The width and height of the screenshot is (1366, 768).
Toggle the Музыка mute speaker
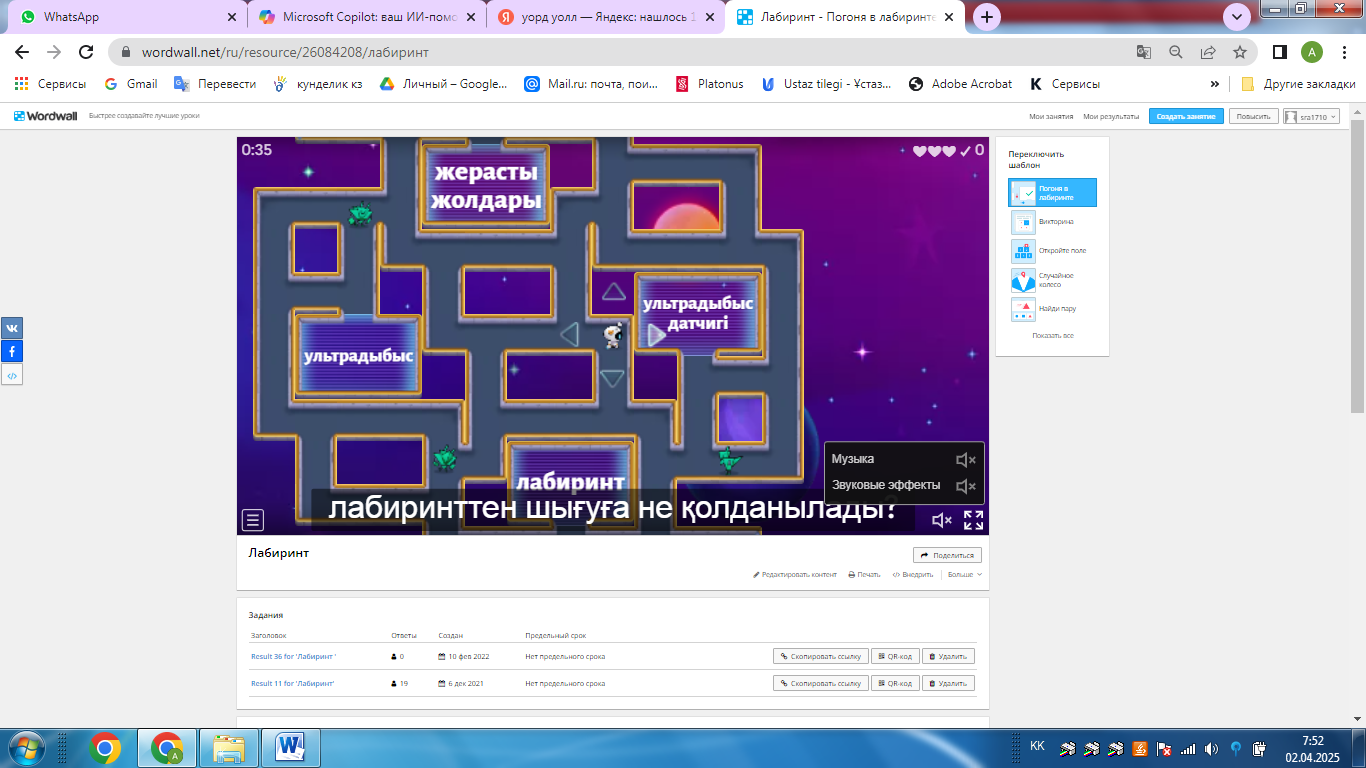965,459
